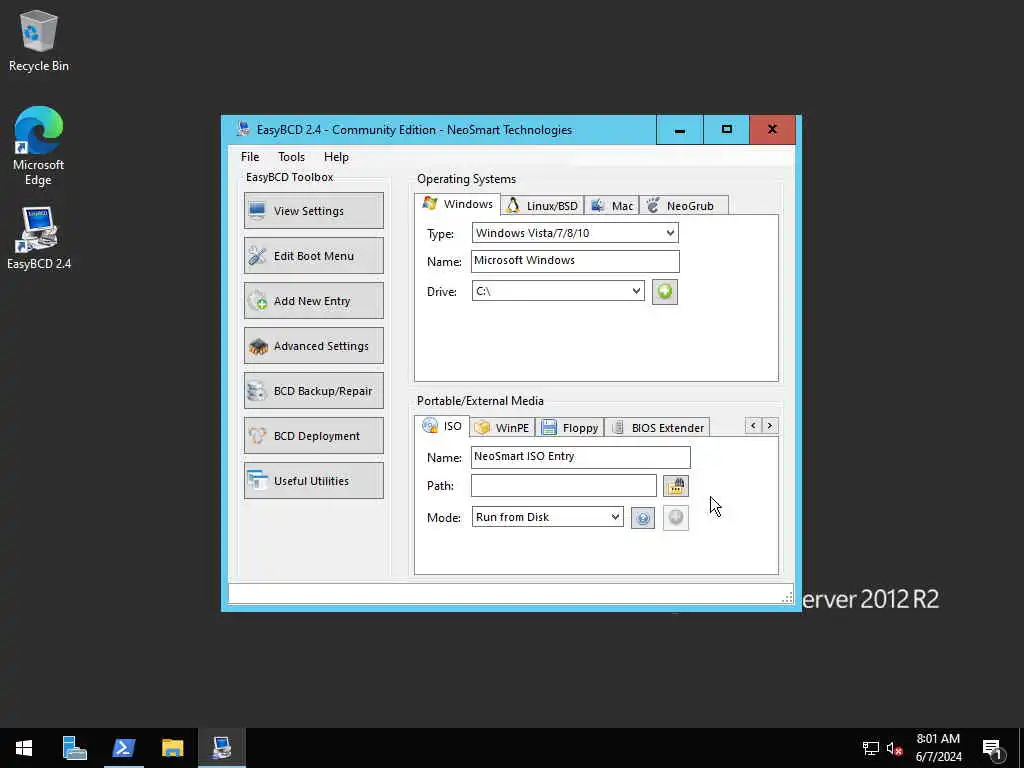
Task: Open the Windows Start button
Action: [24, 748]
